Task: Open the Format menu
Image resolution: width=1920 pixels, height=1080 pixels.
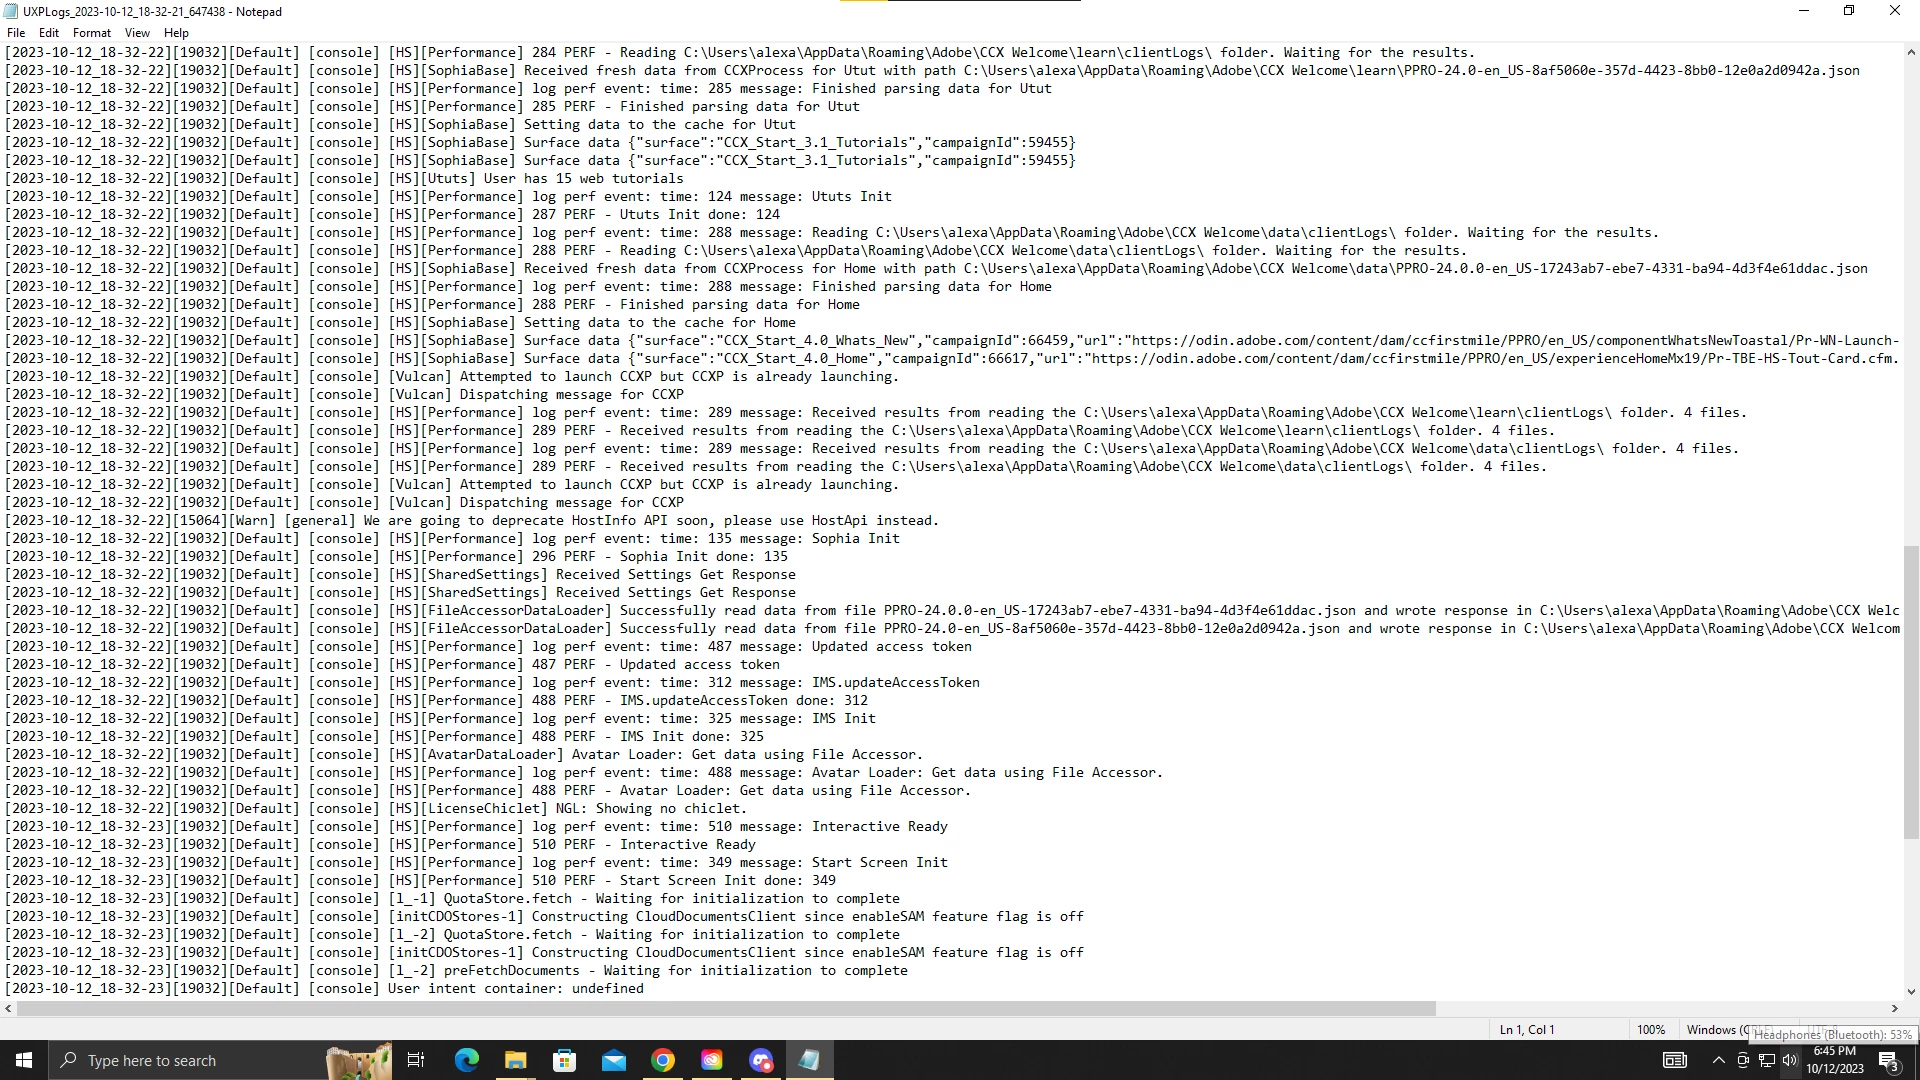Action: click(92, 33)
